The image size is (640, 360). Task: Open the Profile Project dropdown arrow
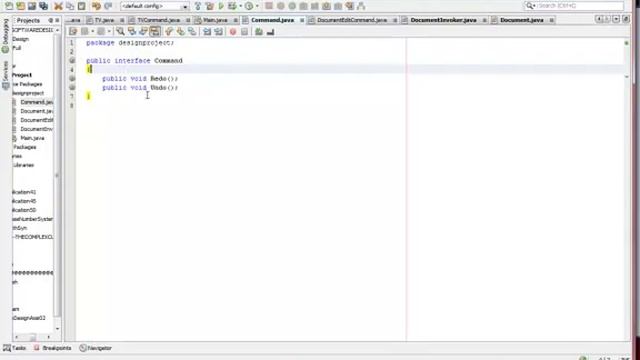click(x=257, y=6)
